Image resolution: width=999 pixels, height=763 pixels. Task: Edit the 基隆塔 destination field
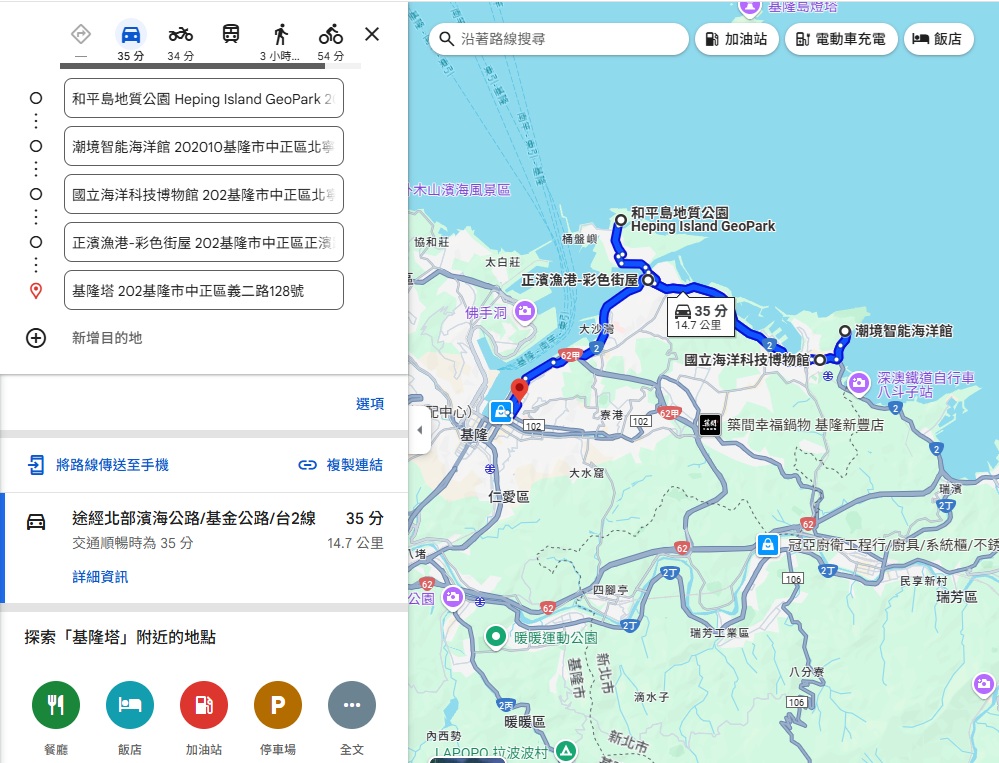point(204,290)
